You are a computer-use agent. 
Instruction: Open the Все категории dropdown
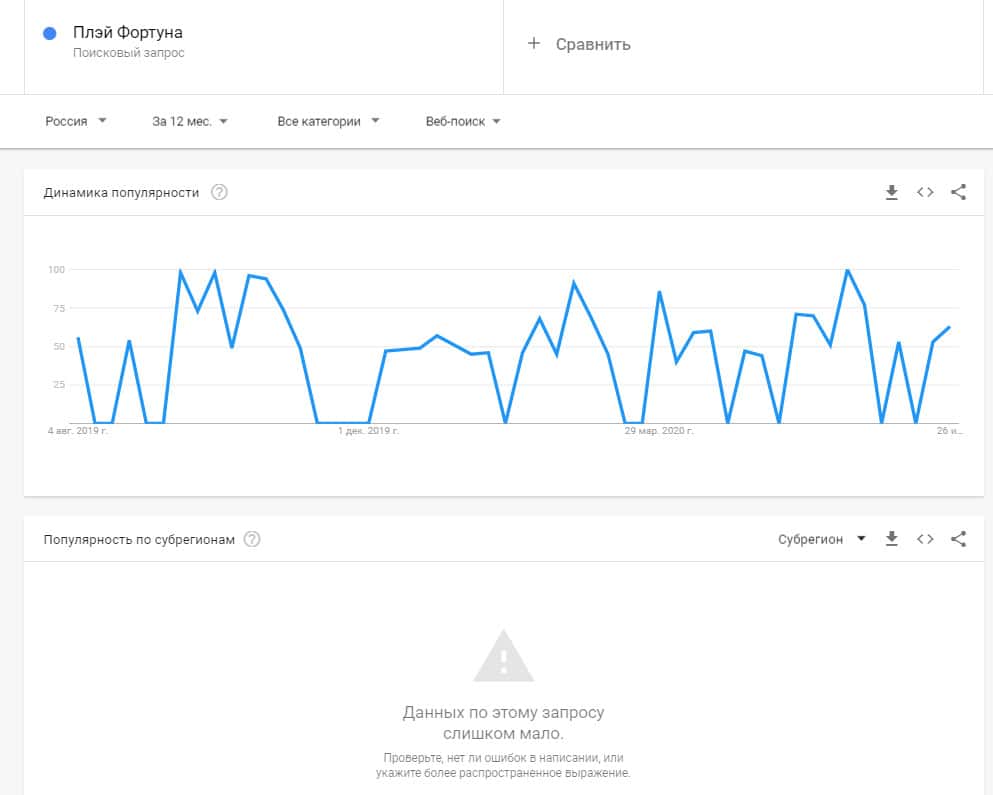pos(328,121)
